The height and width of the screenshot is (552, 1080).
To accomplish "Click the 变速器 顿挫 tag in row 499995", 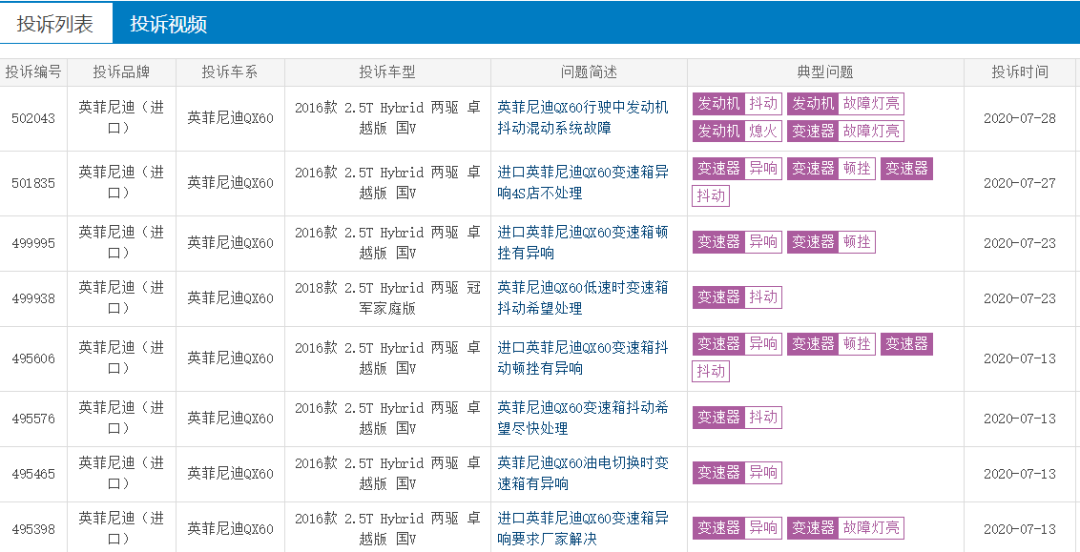I will pos(831,242).
